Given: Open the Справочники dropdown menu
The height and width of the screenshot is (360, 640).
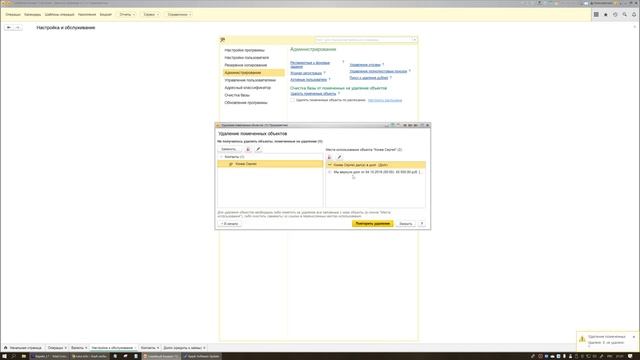Looking at the screenshot, I should (x=179, y=14).
